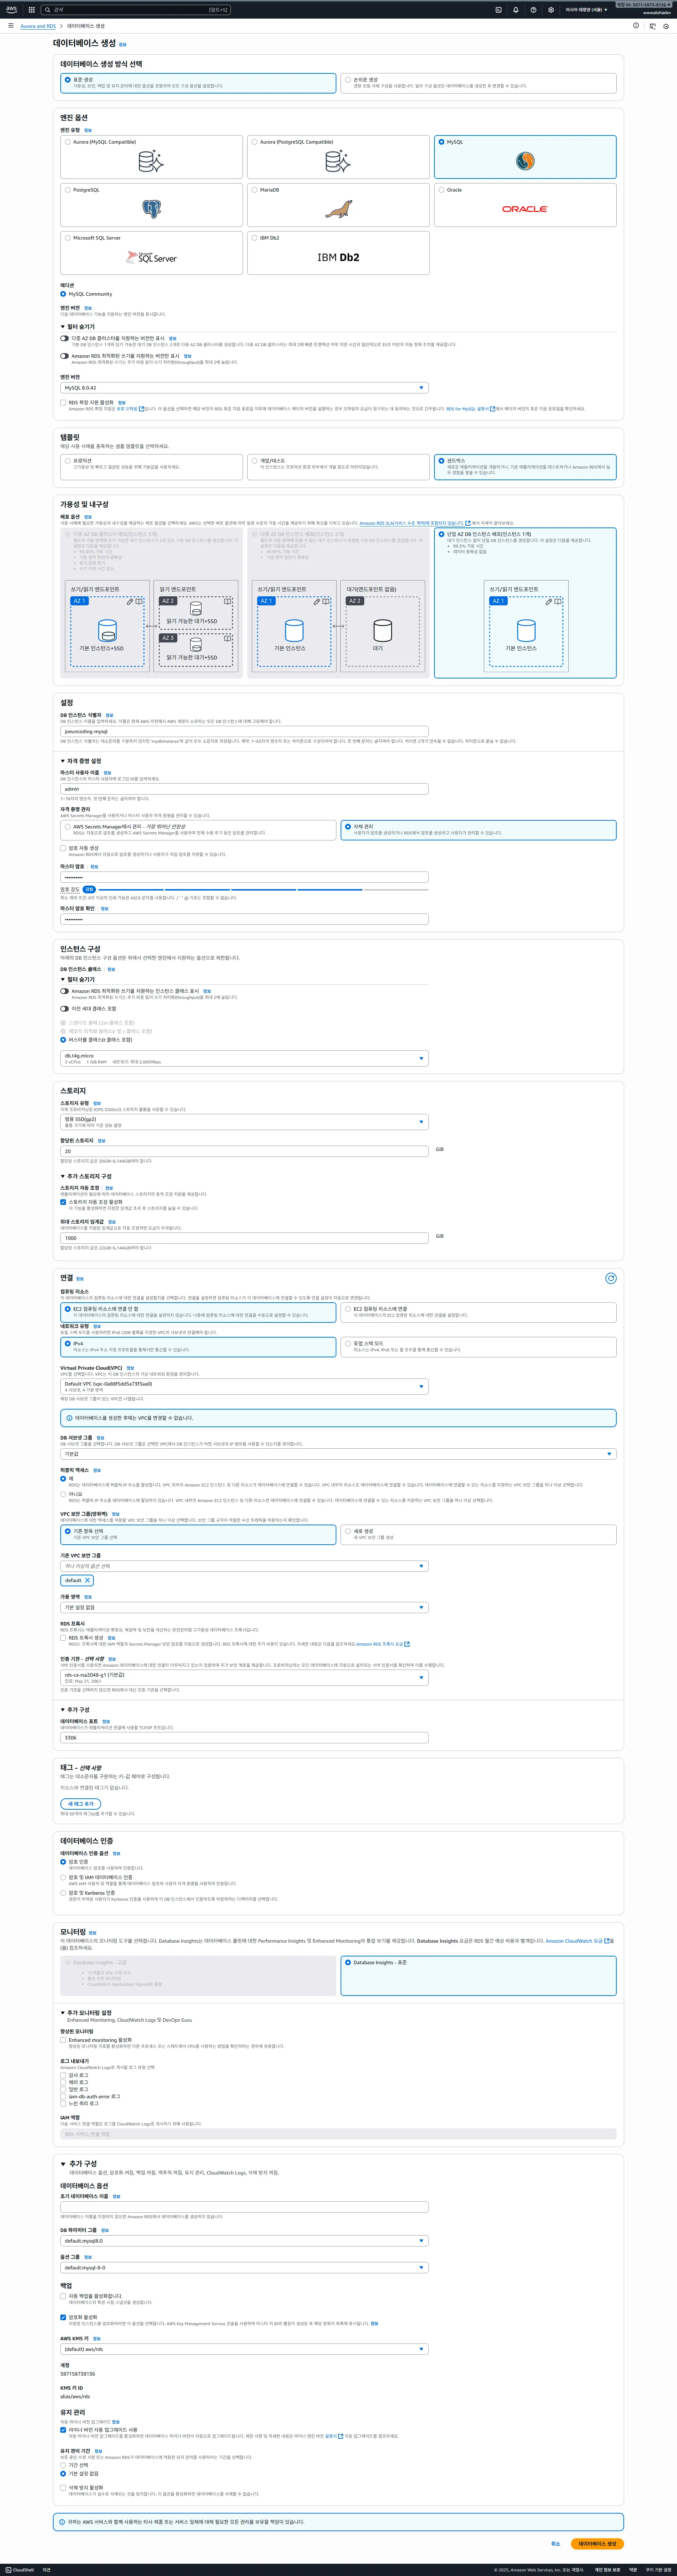This screenshot has width=677, height=2576.
Task: Open the AWS services grid menu
Action: [31, 10]
